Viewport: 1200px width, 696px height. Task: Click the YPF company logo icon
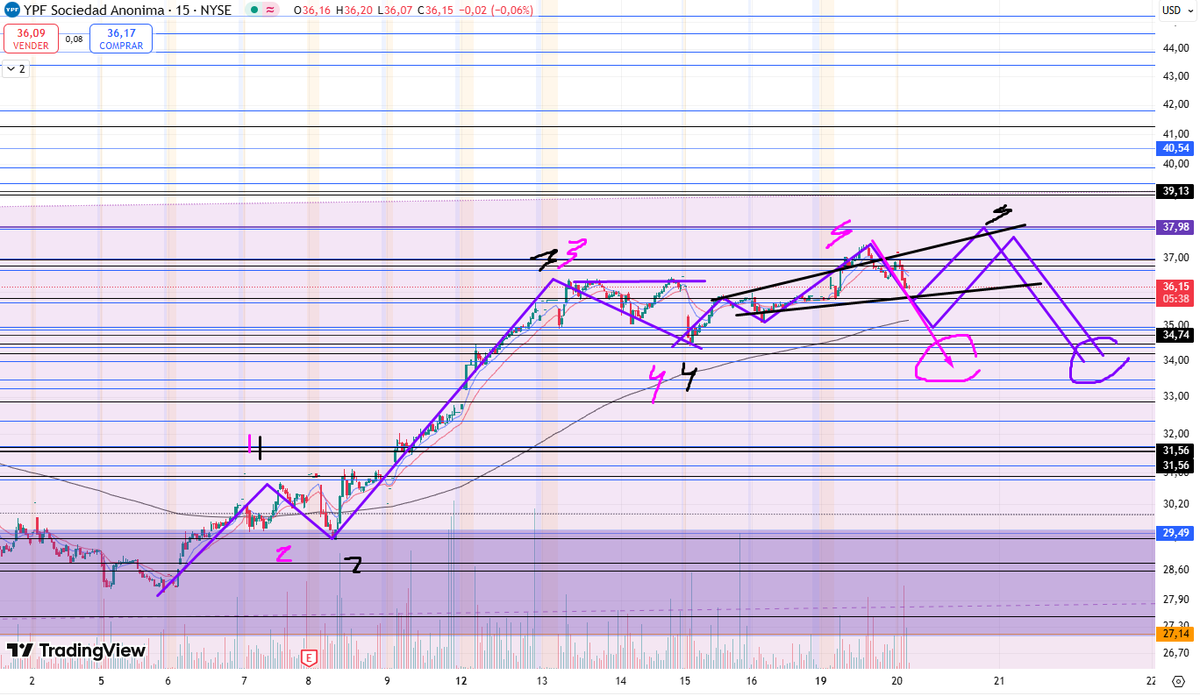click(x=13, y=10)
